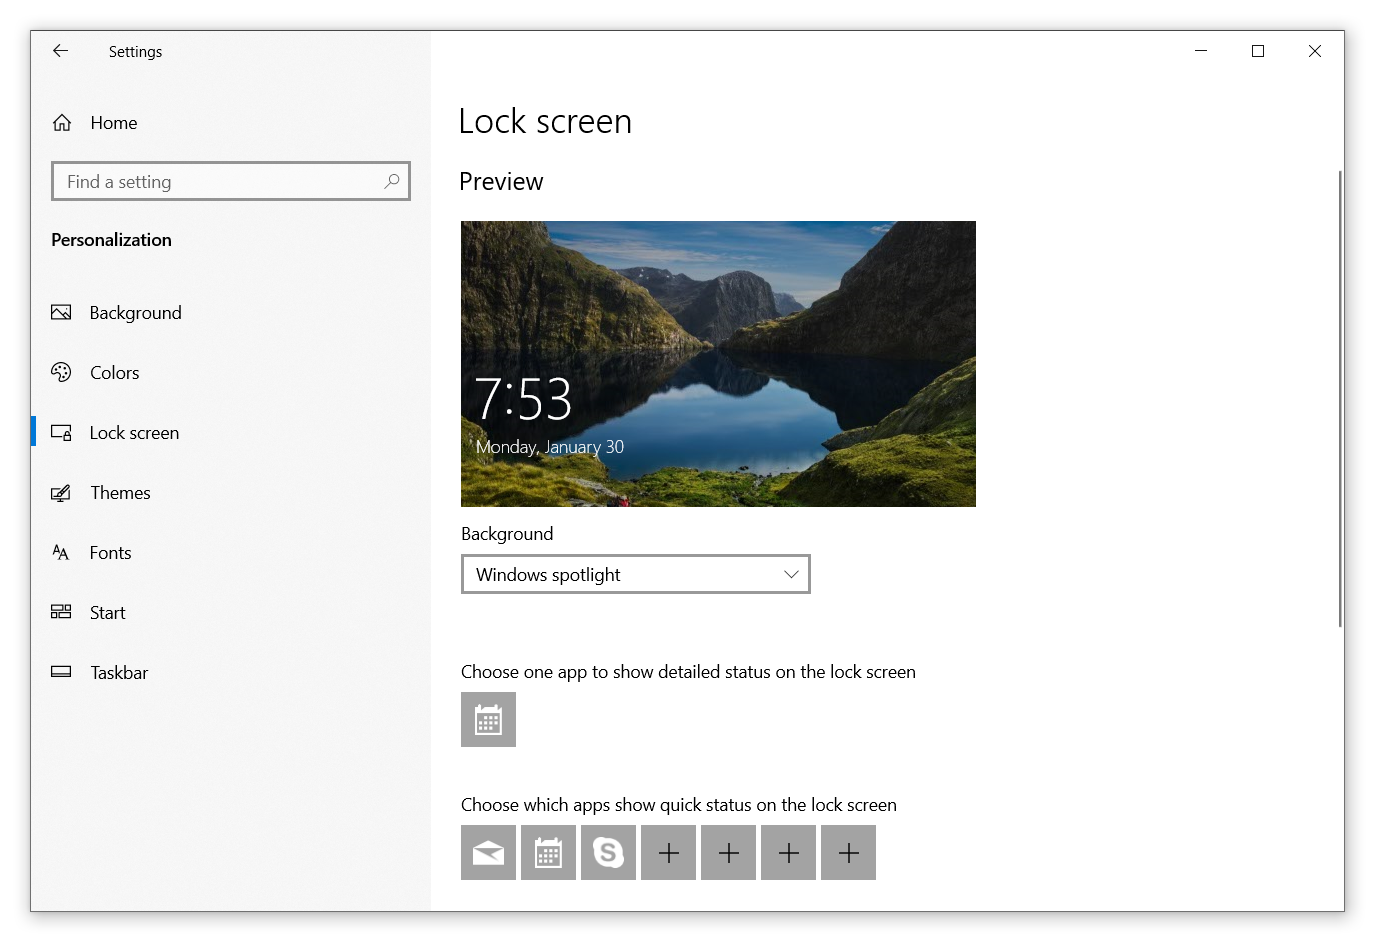Add a sixth quick status app
Viewport: 1375px width, 942px height.
[x=788, y=852]
